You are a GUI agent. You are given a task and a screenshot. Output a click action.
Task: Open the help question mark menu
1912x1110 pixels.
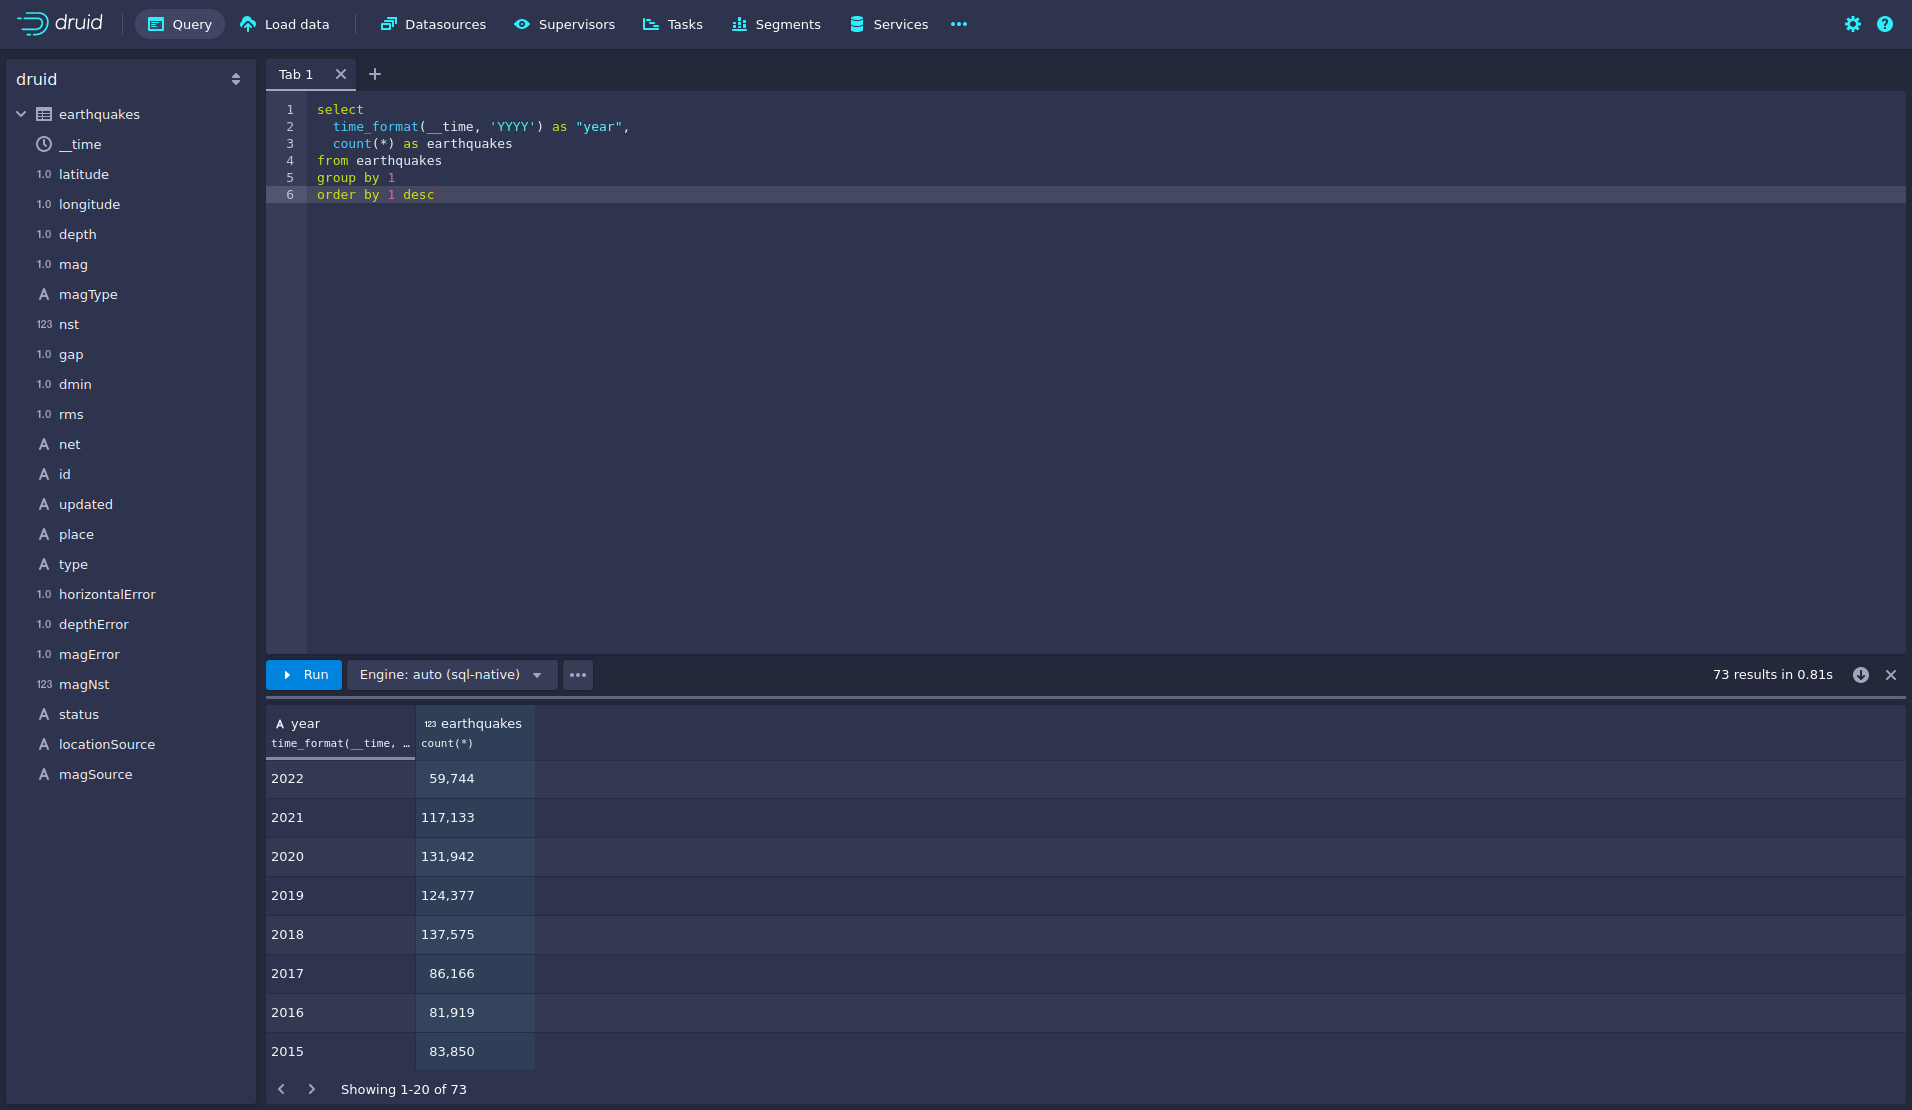coord(1884,24)
